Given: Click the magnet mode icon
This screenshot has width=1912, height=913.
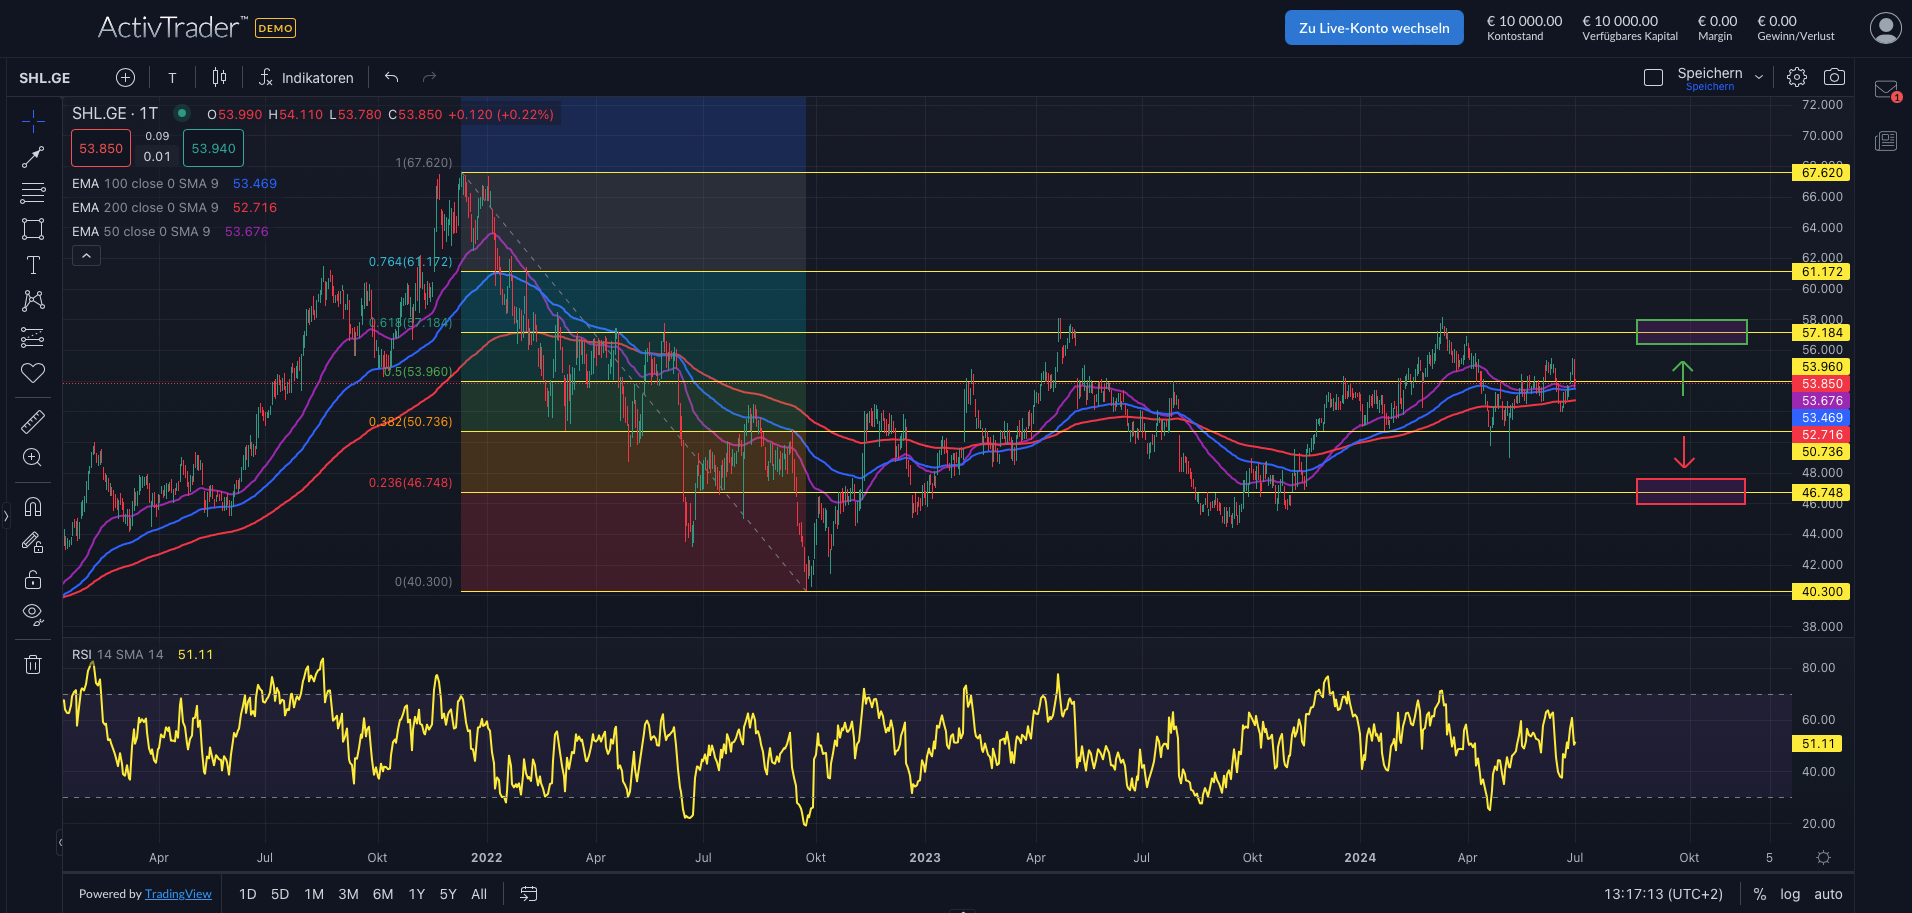Looking at the screenshot, I should tap(33, 507).
